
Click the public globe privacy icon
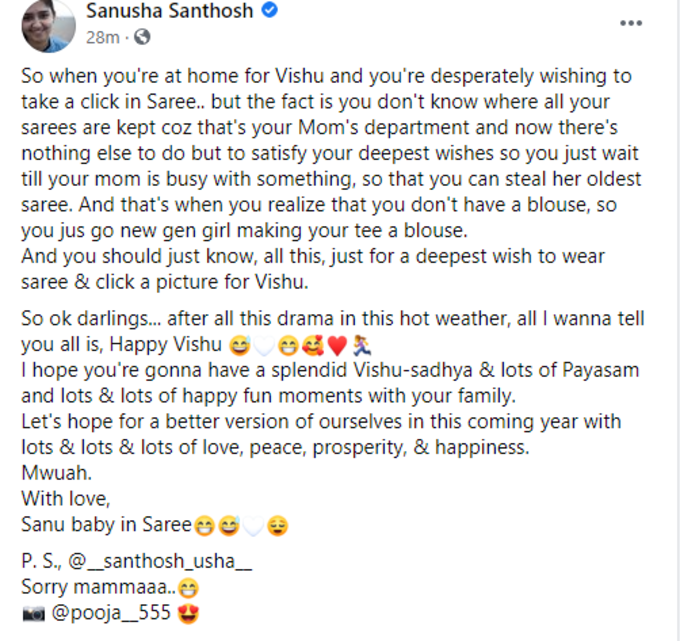click(x=142, y=37)
